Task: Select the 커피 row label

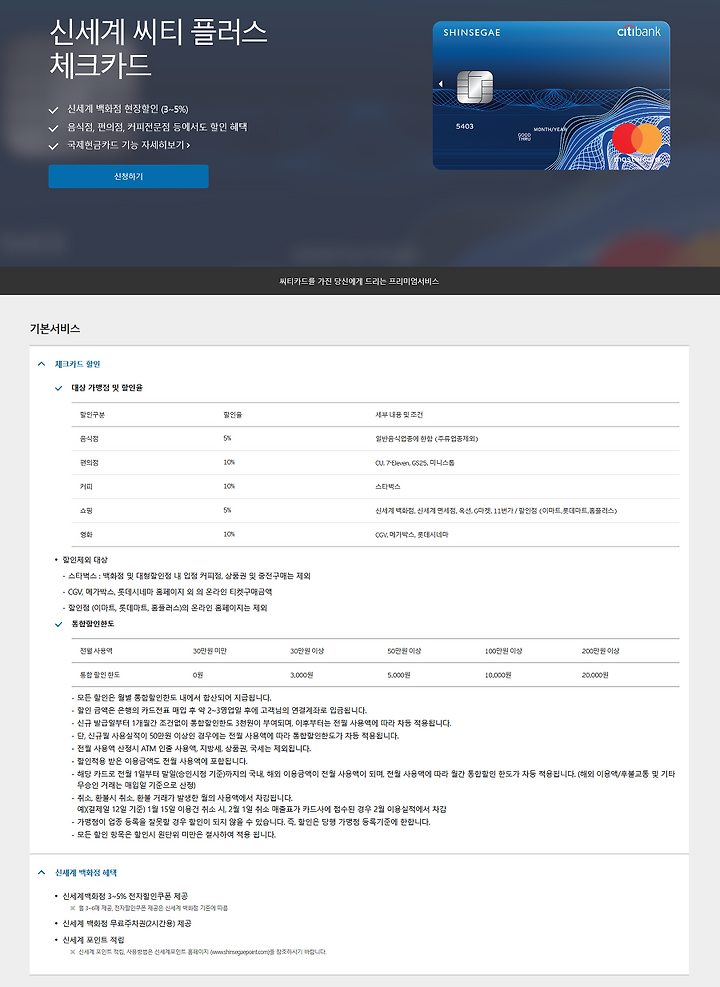Action: (x=86, y=487)
